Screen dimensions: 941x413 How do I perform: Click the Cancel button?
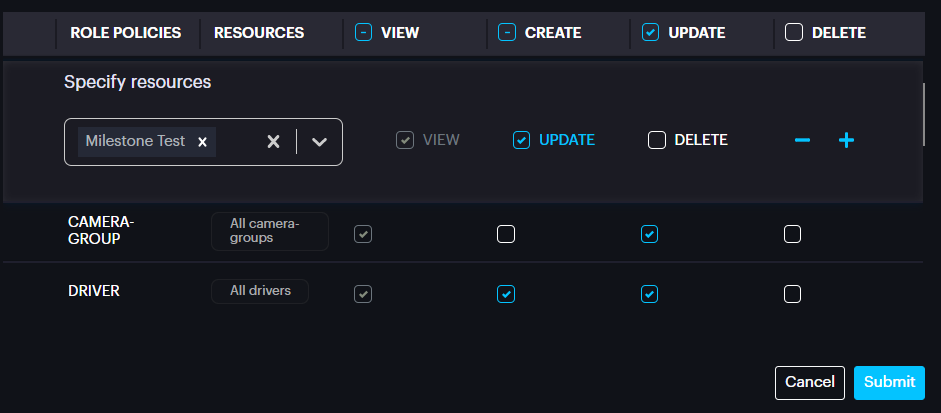809,382
